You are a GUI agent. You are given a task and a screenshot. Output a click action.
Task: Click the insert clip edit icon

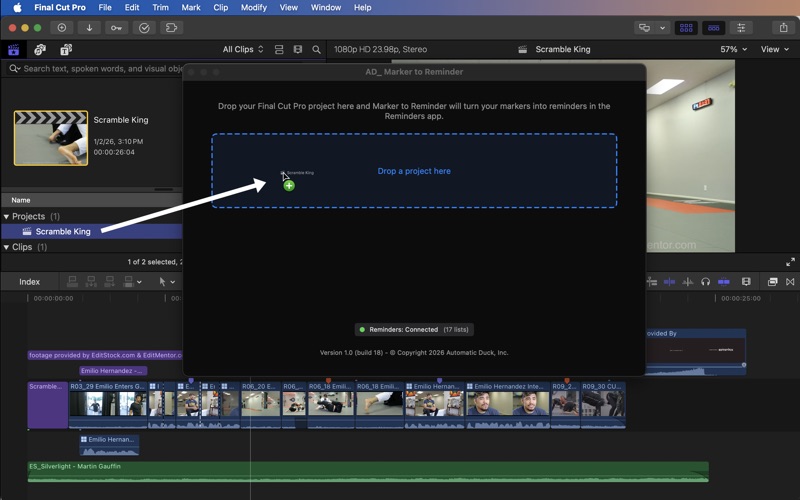91,281
